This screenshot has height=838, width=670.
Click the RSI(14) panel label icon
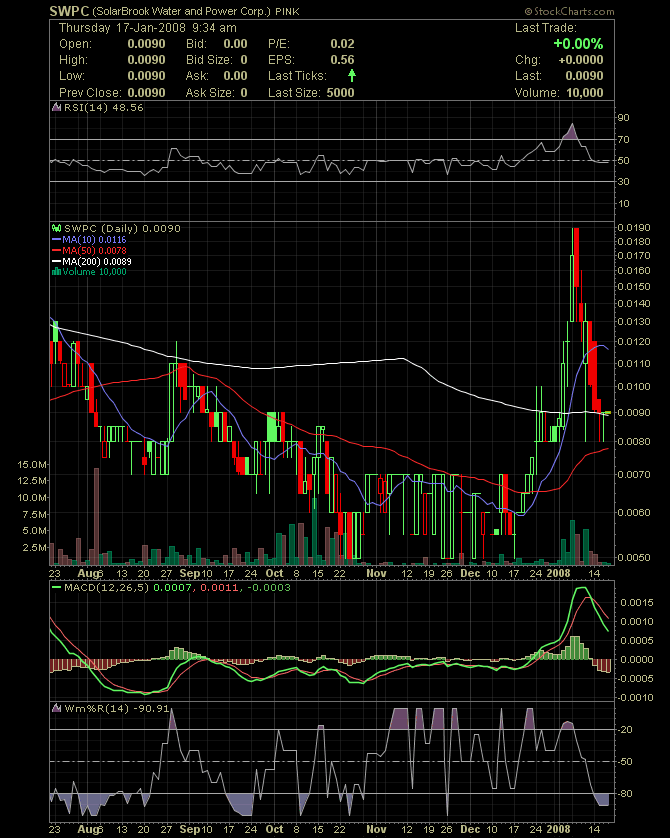click(x=56, y=106)
